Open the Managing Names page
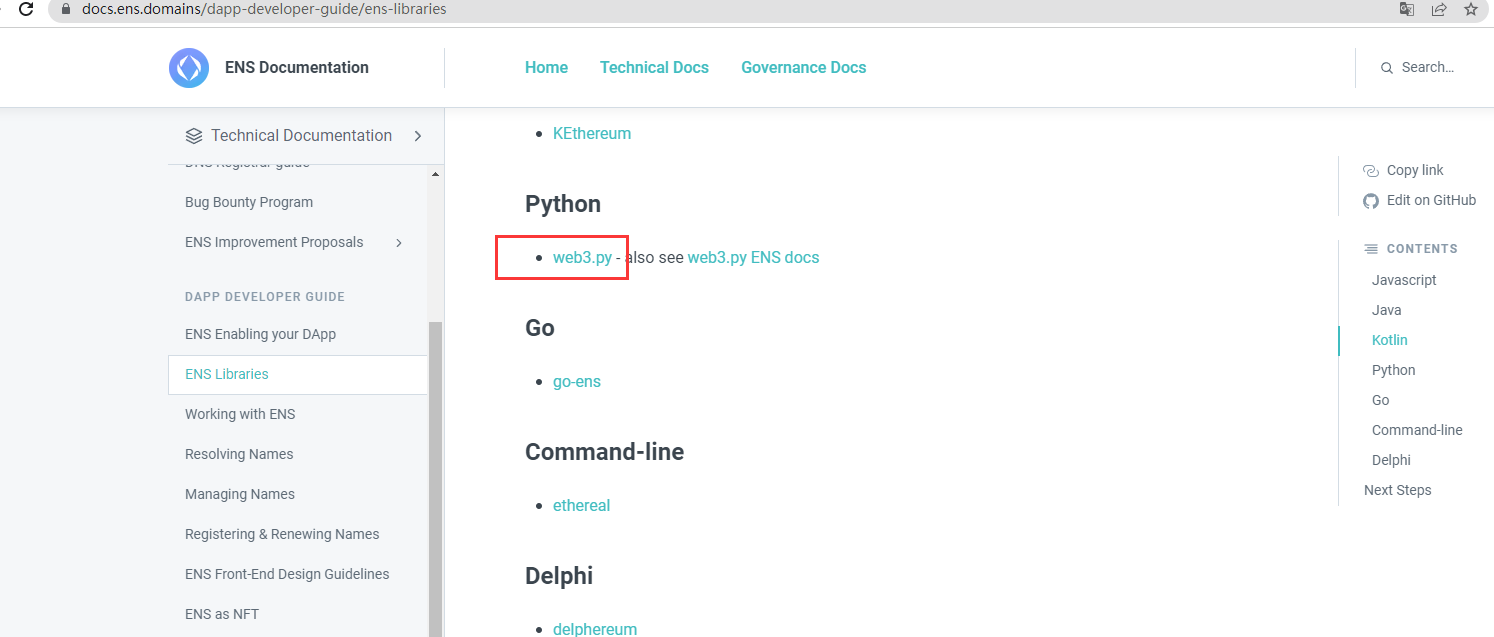Viewport: 1494px width, 637px height. click(240, 494)
